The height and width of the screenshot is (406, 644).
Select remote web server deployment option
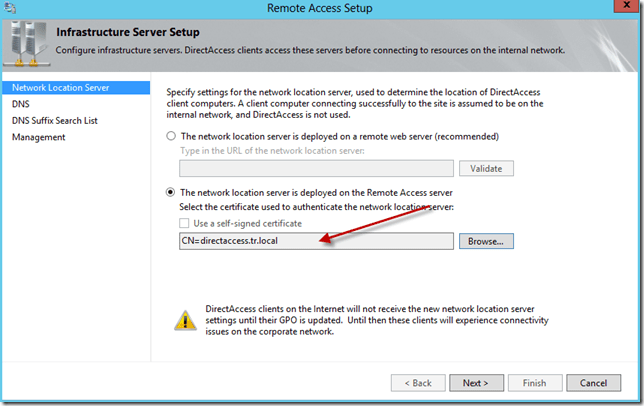coord(171,136)
